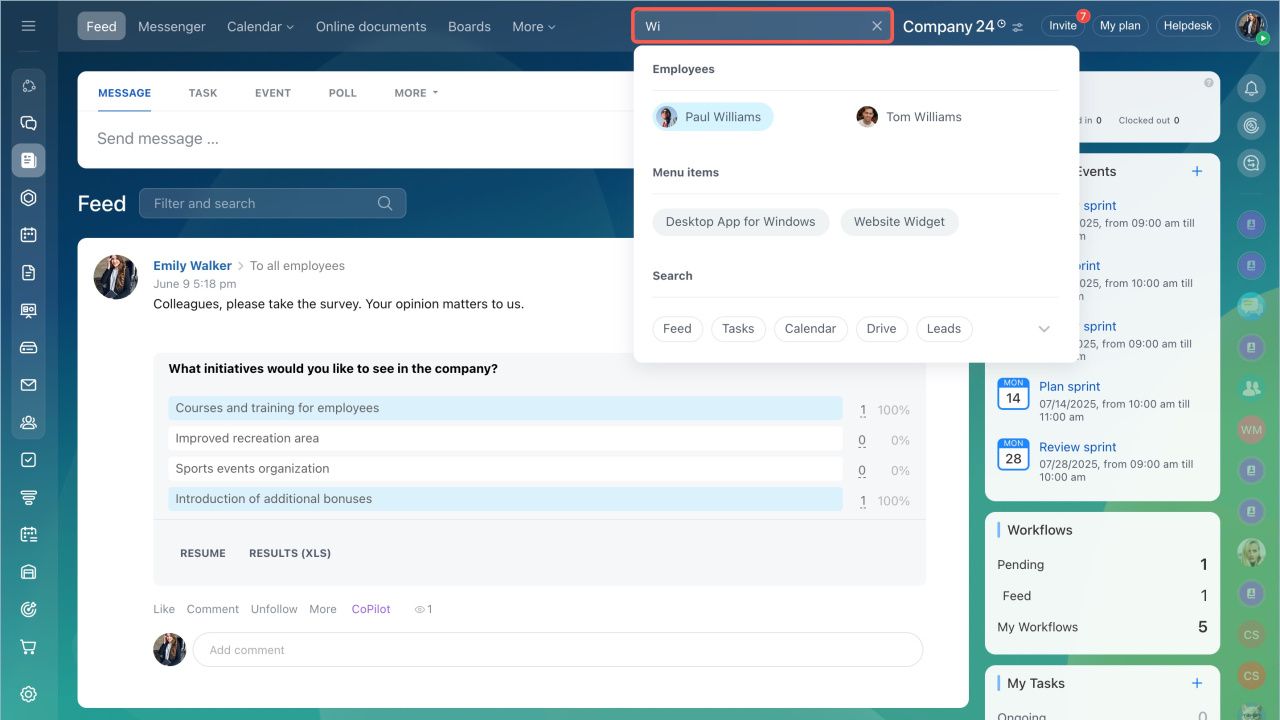This screenshot has width=1280, height=720.
Task: Open the Collabs icon in left sidebar
Action: pyautogui.click(x=28, y=86)
